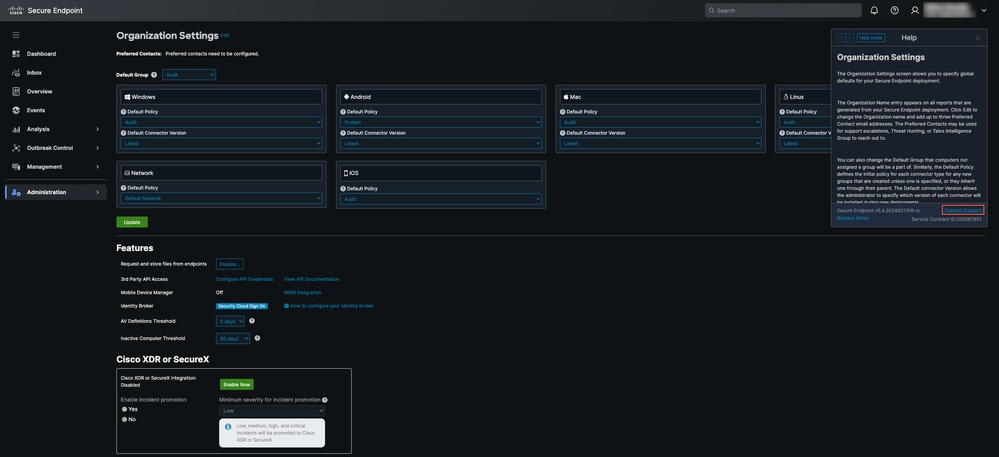This screenshot has width=999, height=457.
Task: Select Yes for incident promotion
Action: [x=124, y=409]
